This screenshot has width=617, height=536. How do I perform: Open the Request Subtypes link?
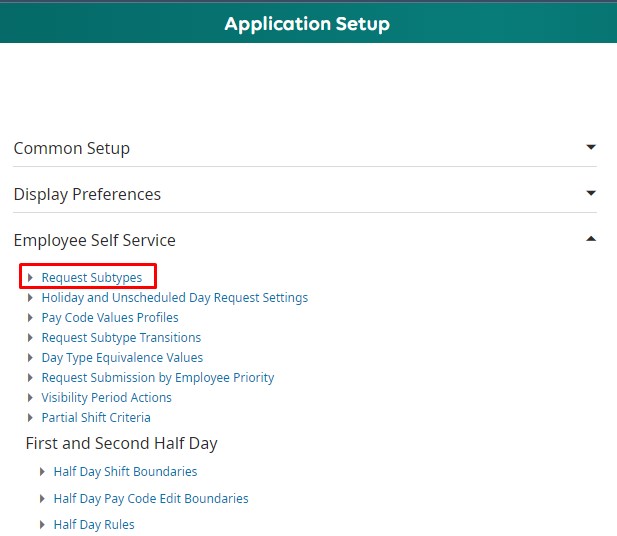[x=91, y=278]
